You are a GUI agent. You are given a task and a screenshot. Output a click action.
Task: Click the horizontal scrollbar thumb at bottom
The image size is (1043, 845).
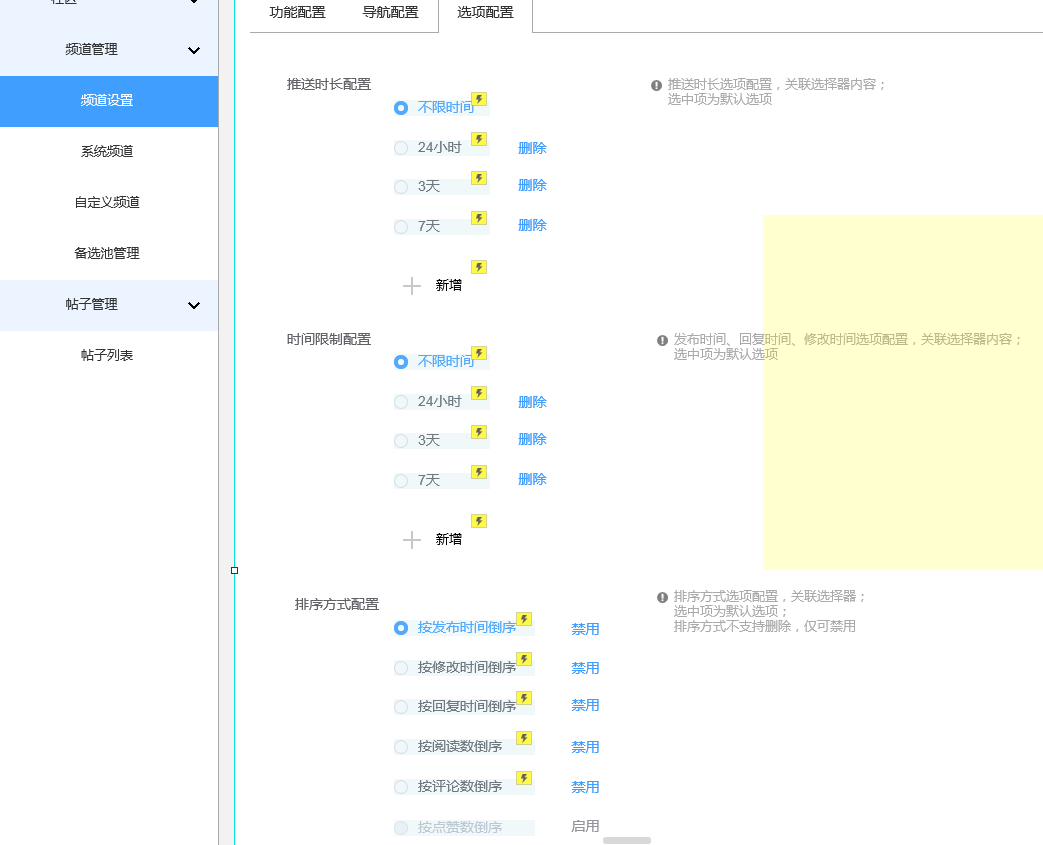627,840
